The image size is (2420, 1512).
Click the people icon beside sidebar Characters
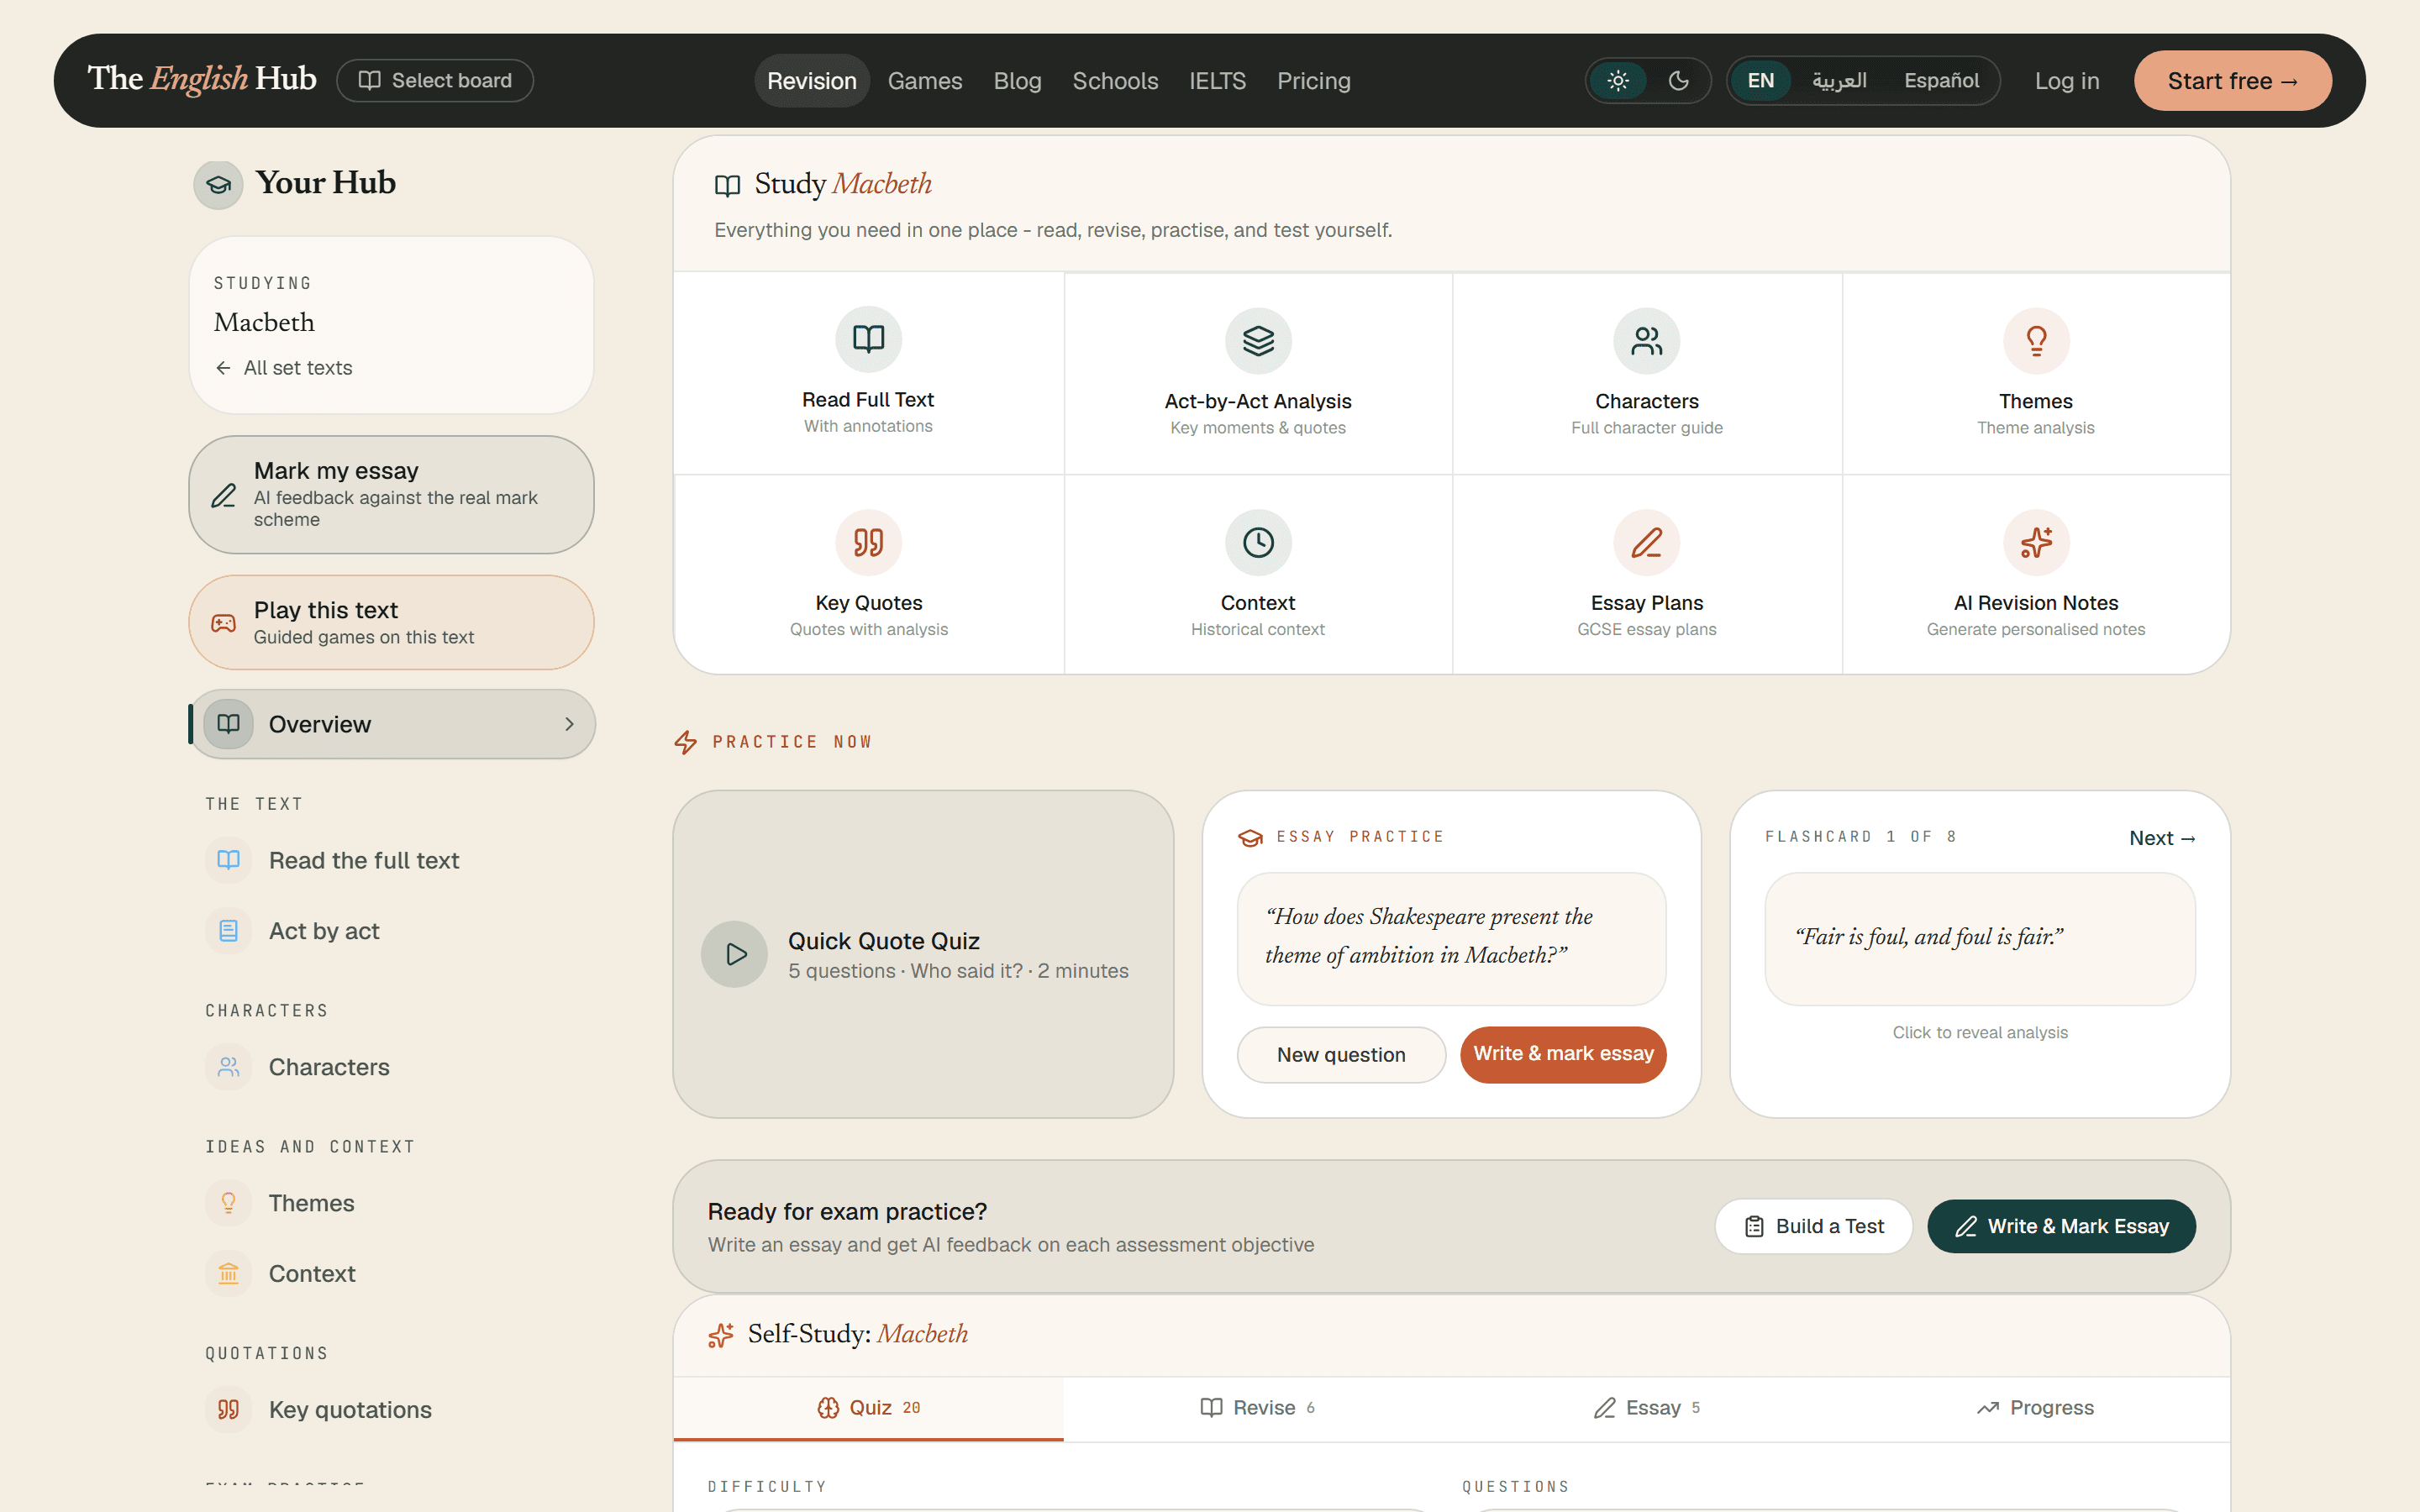228,1067
